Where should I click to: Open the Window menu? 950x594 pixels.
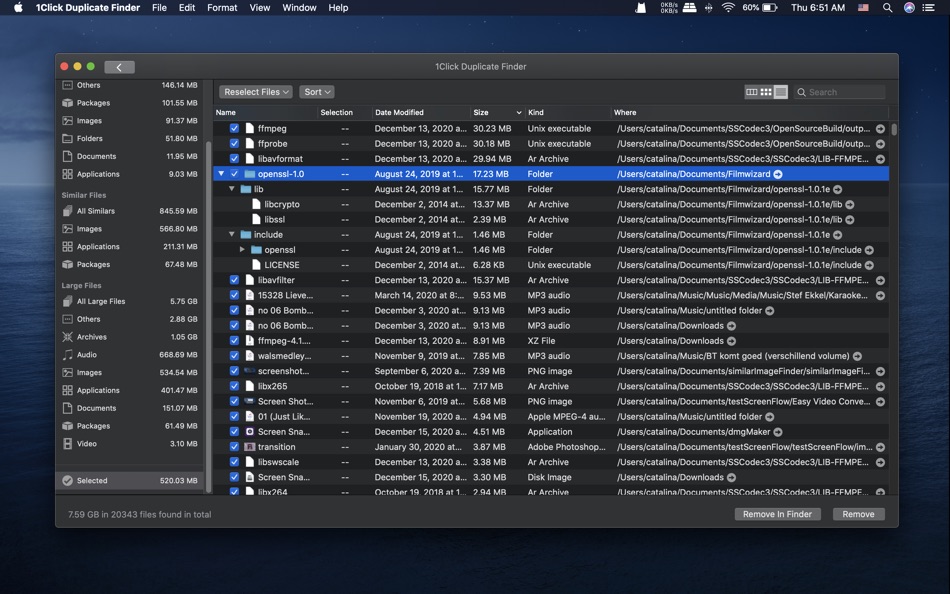299,8
